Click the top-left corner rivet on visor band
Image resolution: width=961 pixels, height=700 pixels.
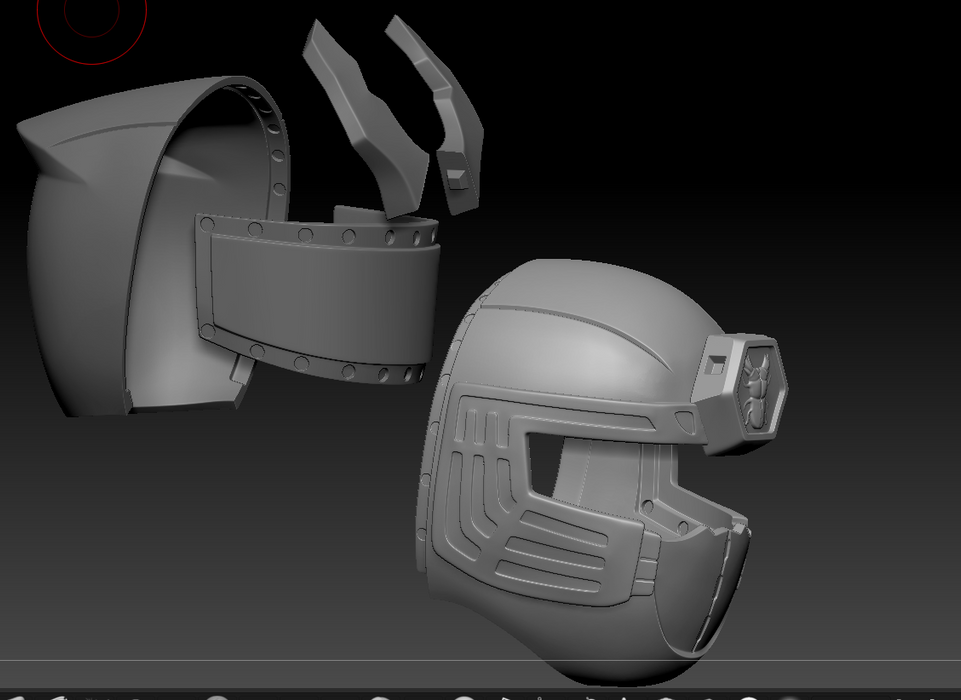pyautogui.click(x=207, y=223)
